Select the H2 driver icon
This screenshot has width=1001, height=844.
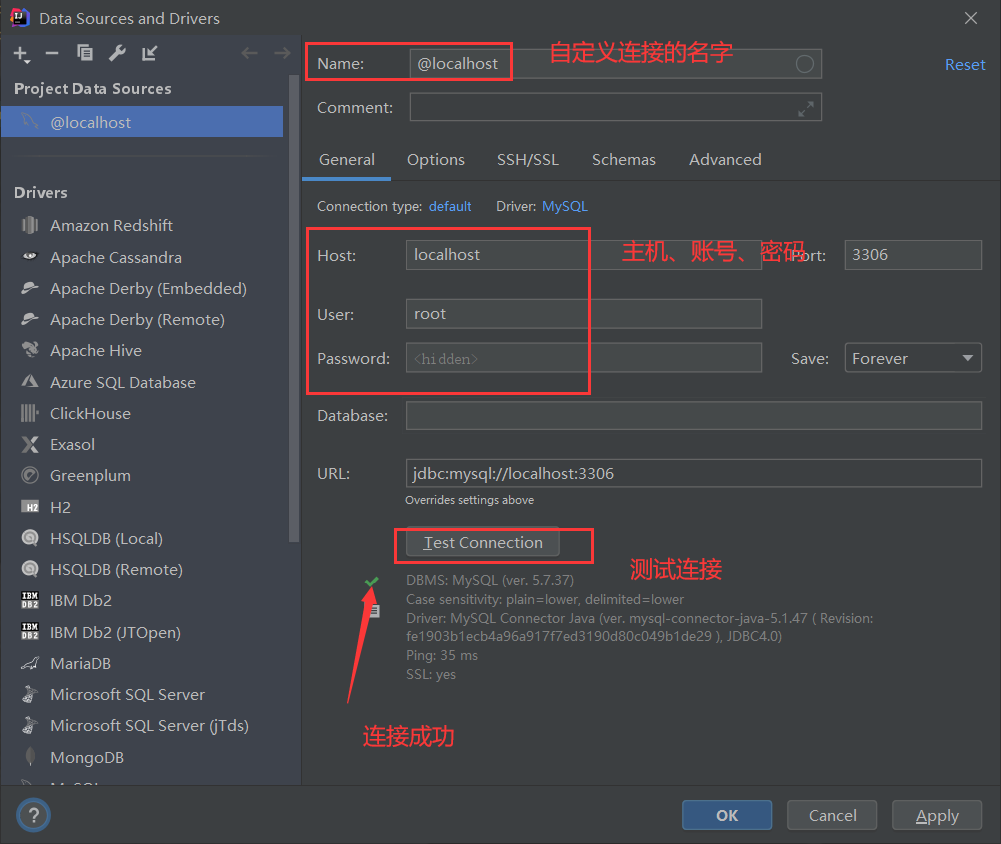29,507
